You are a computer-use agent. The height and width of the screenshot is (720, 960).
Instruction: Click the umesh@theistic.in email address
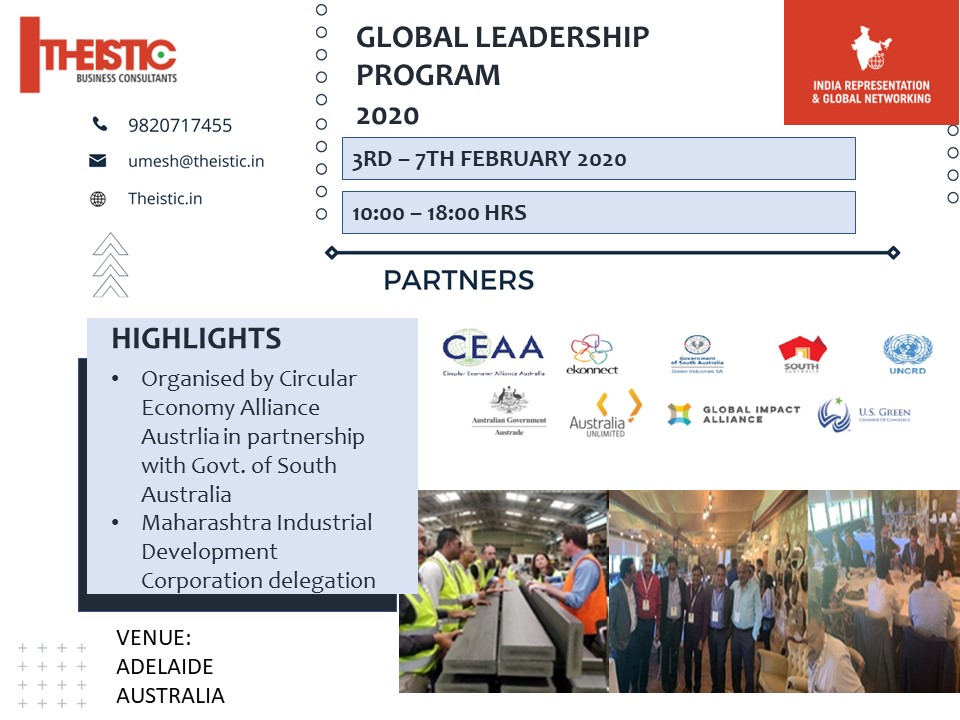[196, 161]
